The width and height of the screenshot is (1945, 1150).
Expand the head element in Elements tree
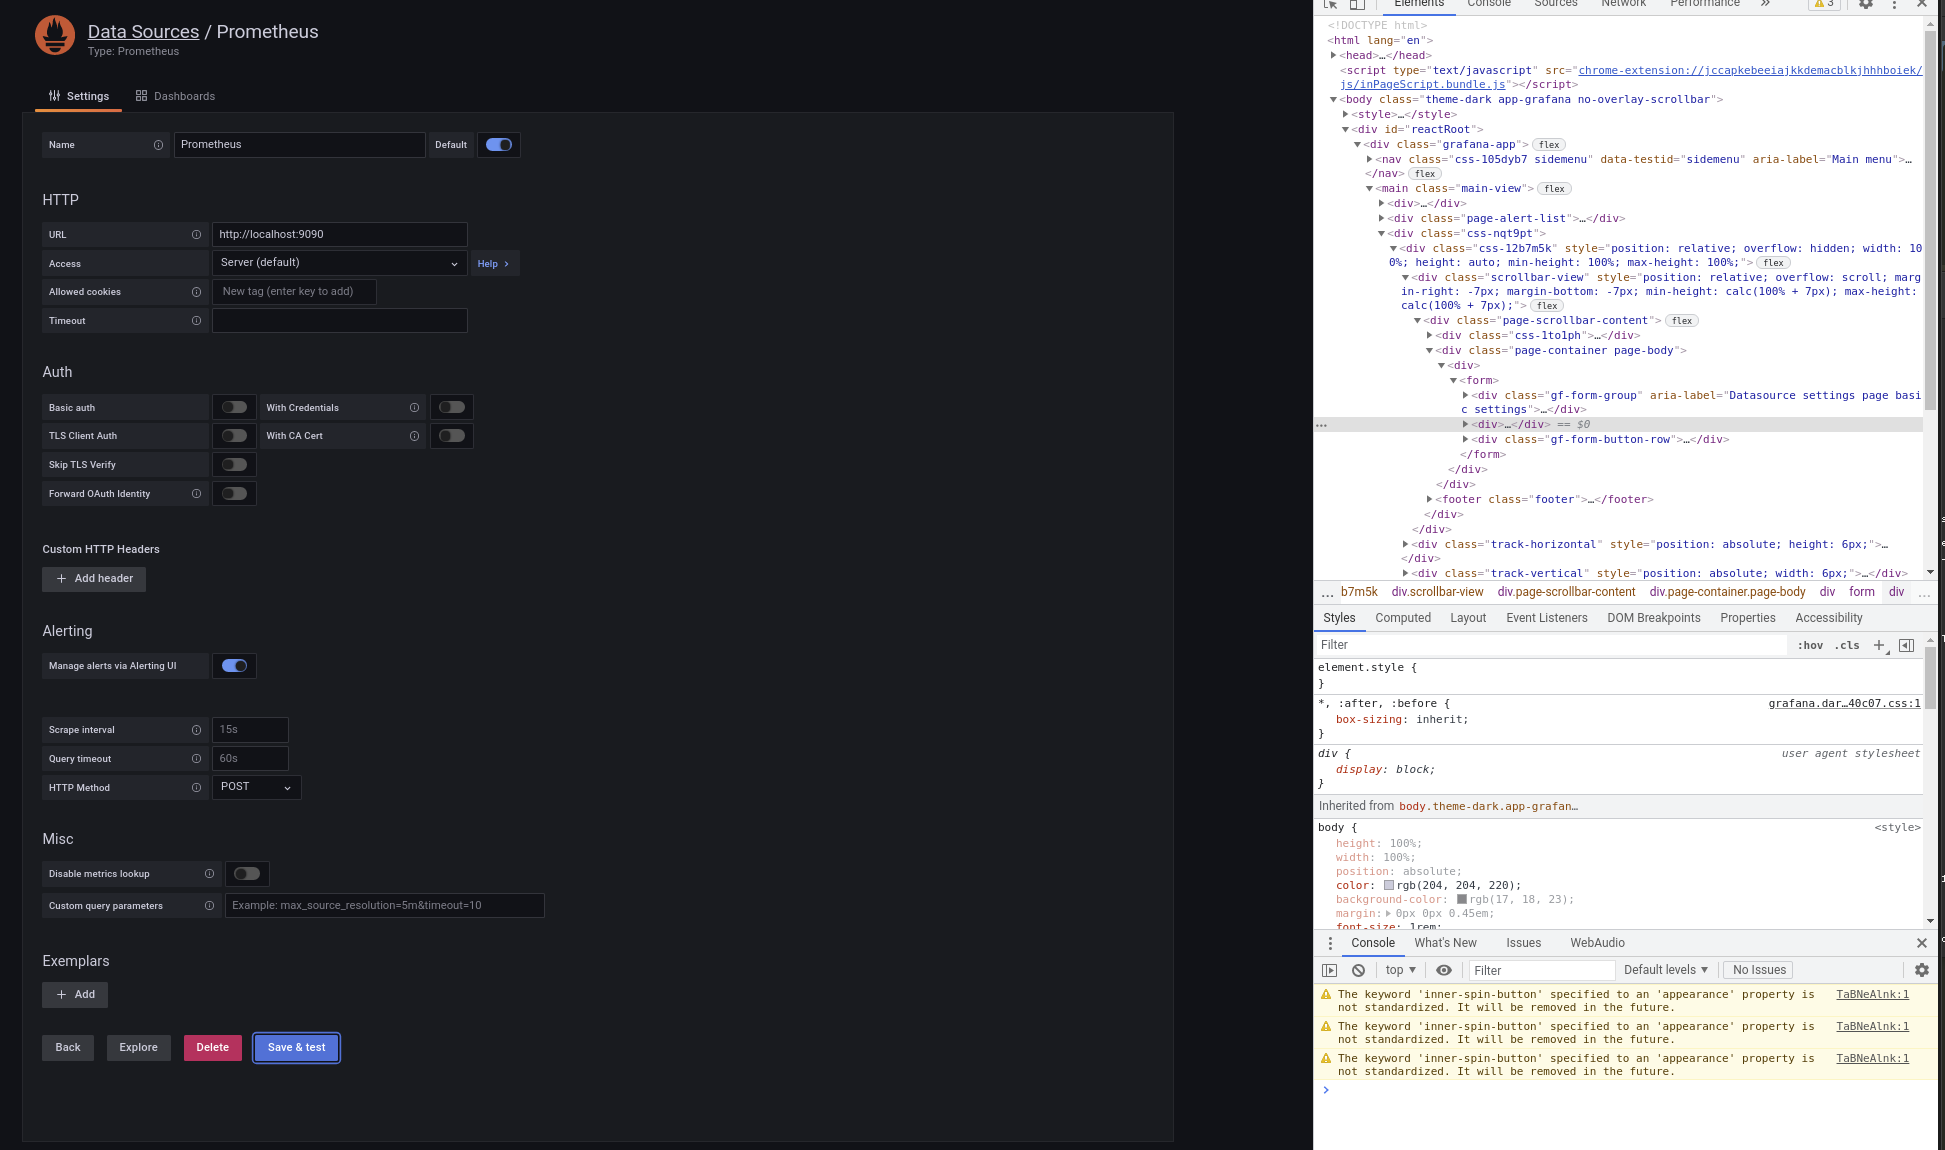point(1334,55)
